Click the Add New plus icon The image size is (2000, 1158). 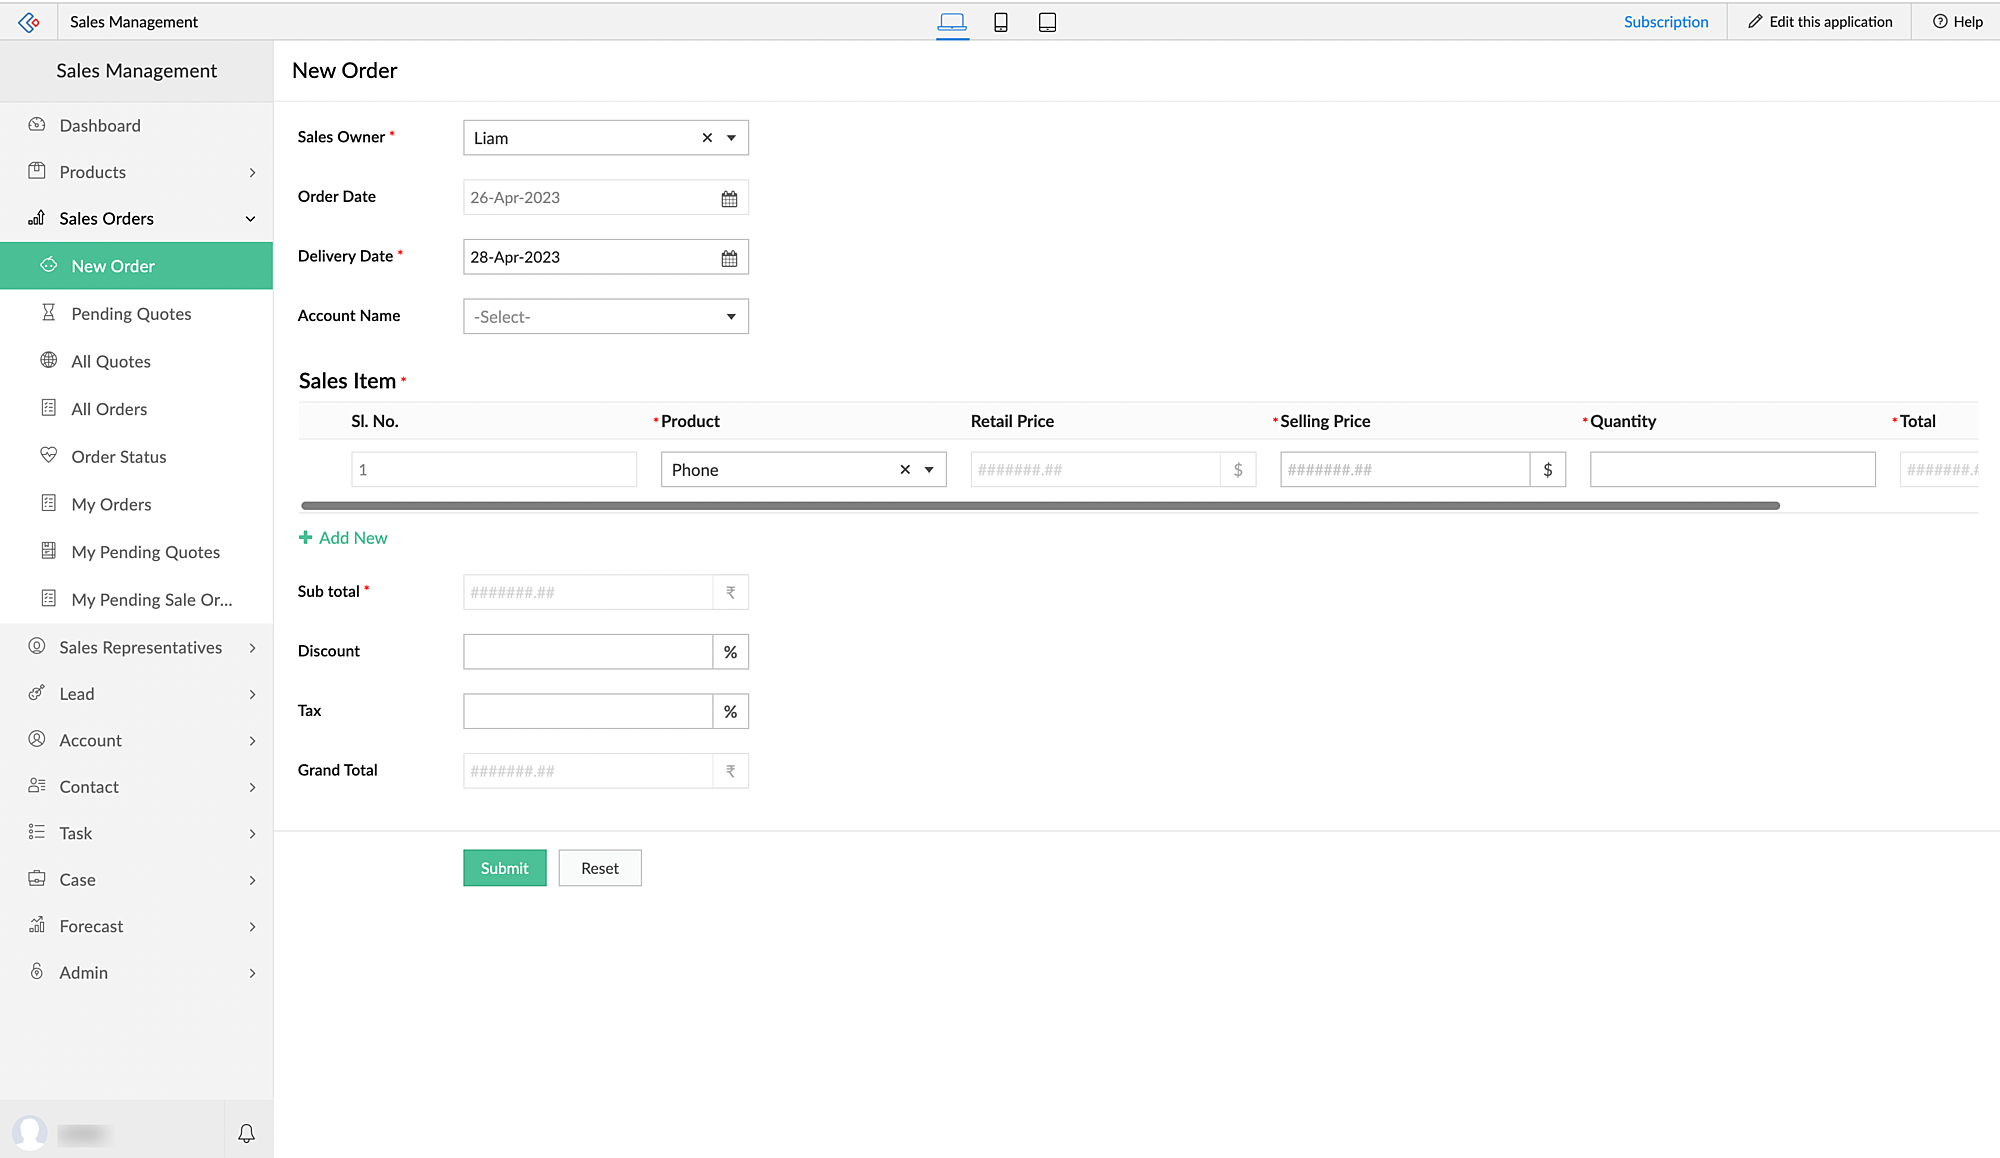tap(306, 538)
